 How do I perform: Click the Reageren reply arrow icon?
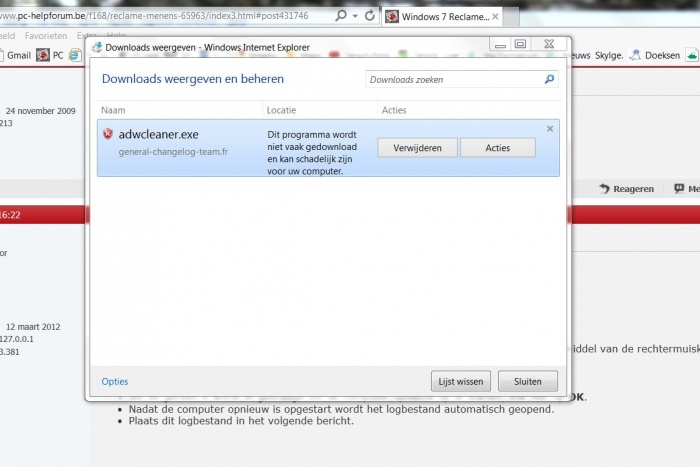point(604,189)
